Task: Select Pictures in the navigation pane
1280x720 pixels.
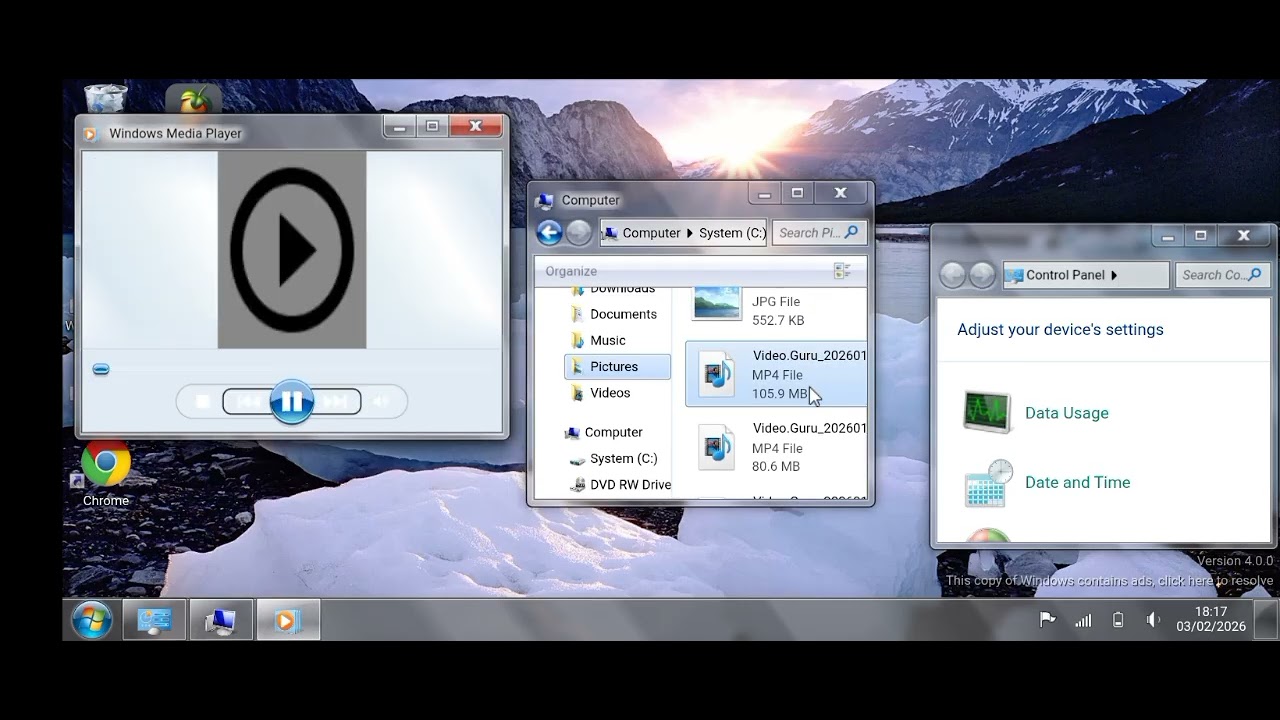Action: click(617, 367)
